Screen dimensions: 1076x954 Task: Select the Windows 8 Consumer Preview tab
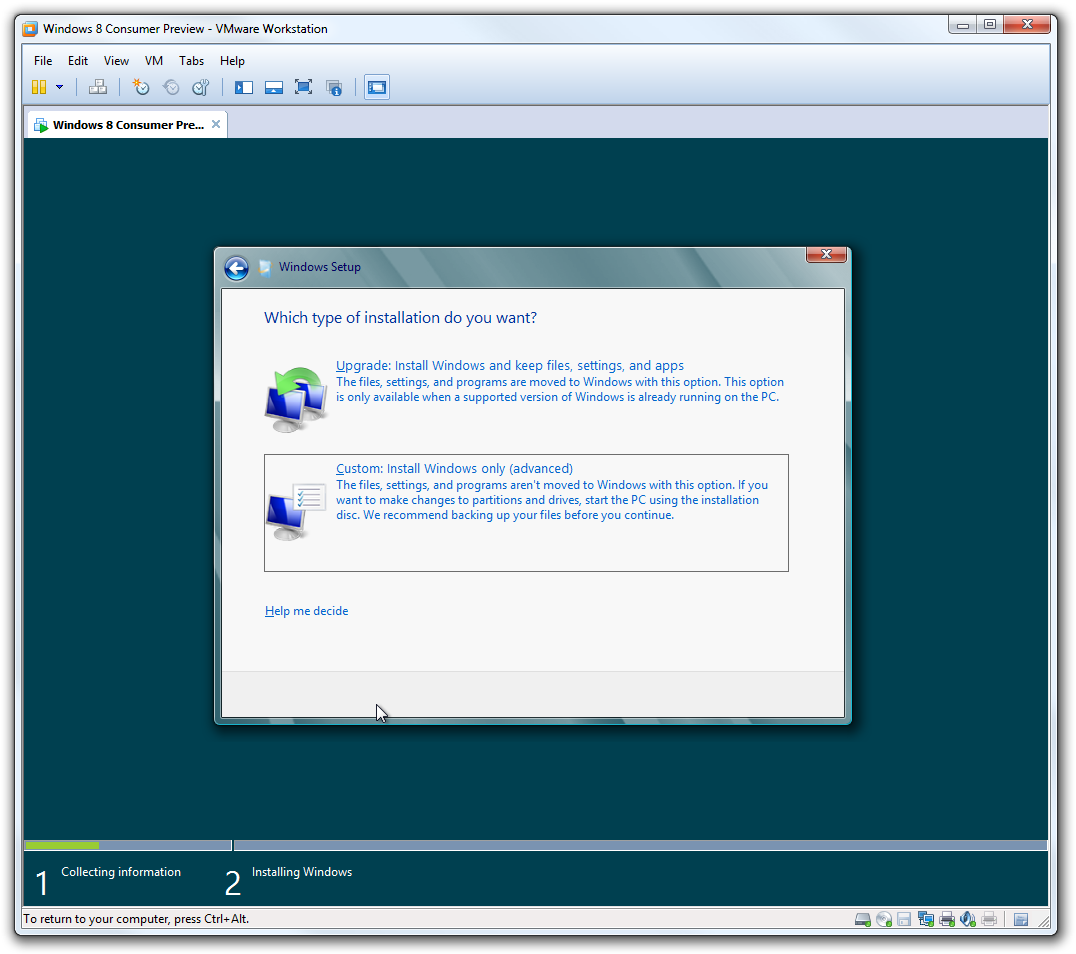coord(128,125)
